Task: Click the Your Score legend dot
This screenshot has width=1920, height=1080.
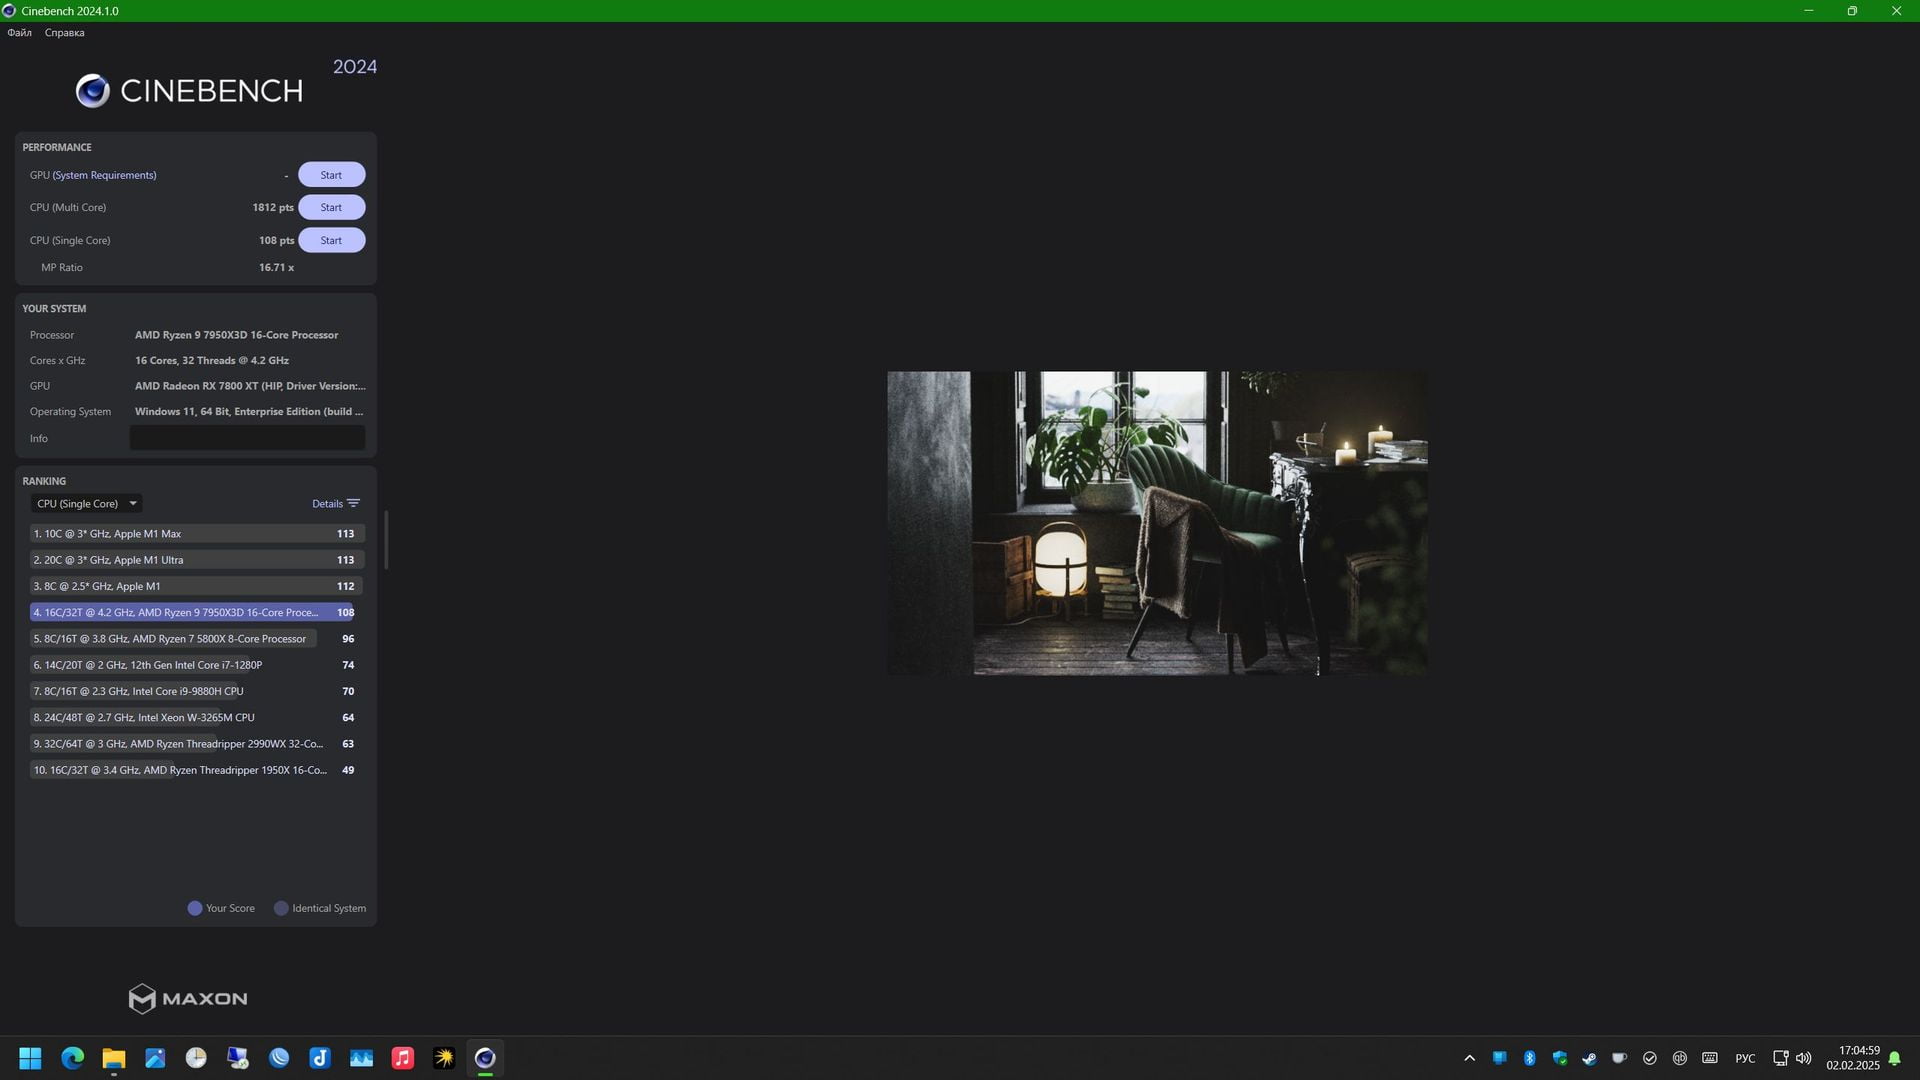Action: 195,909
